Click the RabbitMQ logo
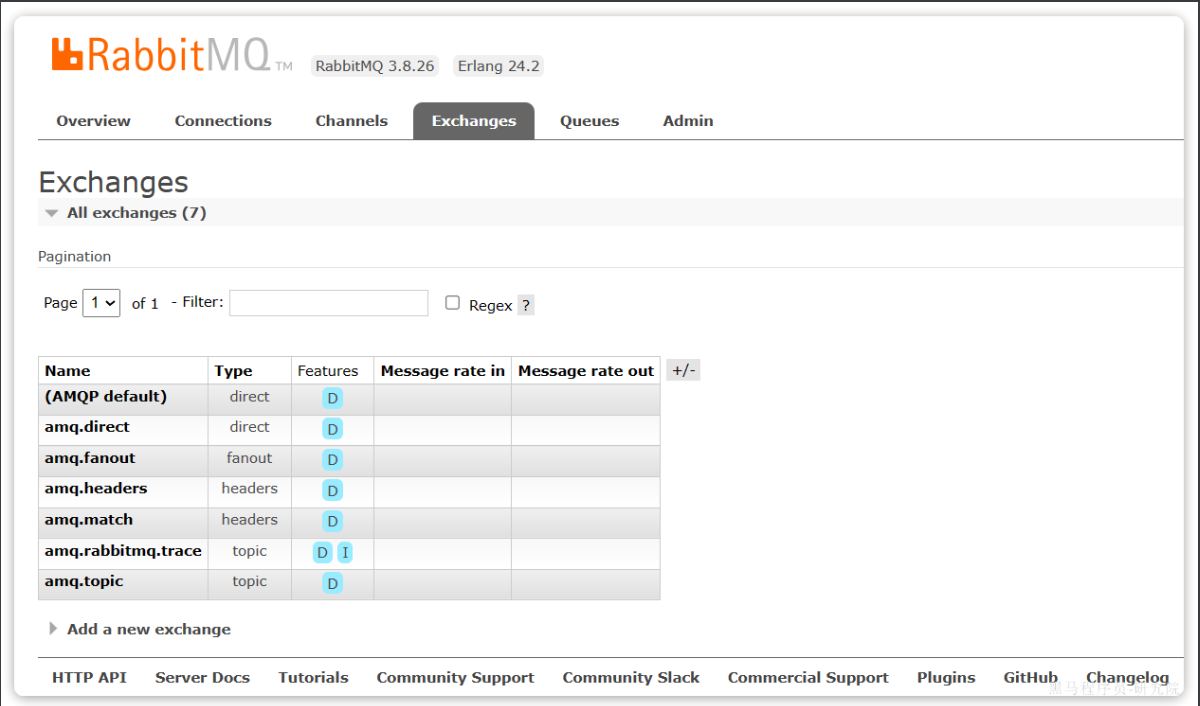This screenshot has height=706, width=1200. coord(172,55)
